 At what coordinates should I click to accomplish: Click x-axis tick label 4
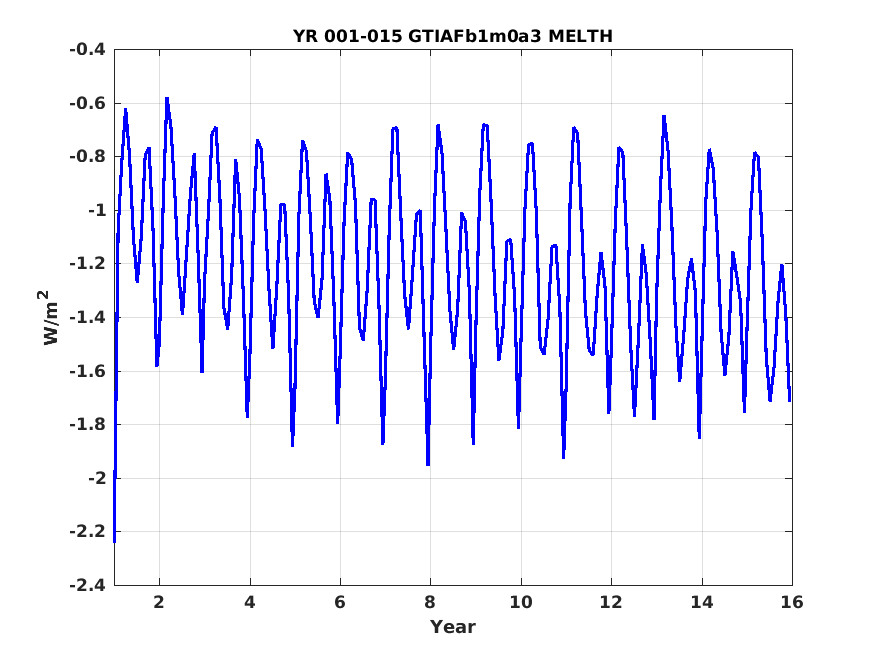pos(249,602)
